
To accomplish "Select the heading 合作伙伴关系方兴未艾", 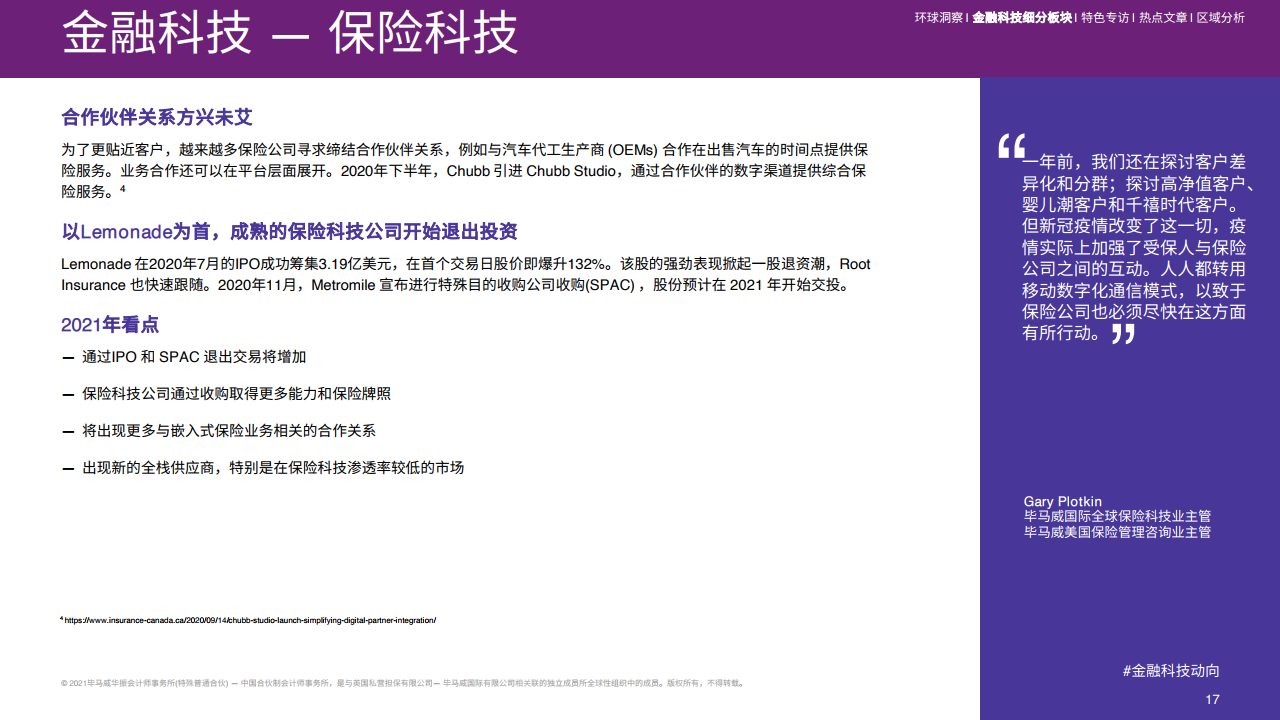I will tap(157, 117).
